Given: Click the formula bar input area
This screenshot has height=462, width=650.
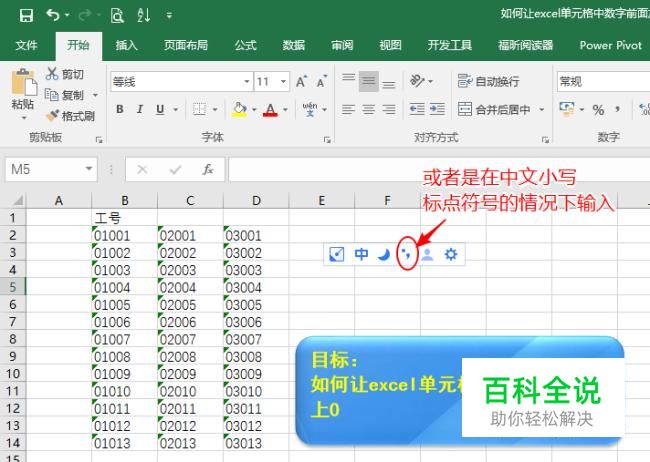Looking at the screenshot, I should (x=439, y=169).
